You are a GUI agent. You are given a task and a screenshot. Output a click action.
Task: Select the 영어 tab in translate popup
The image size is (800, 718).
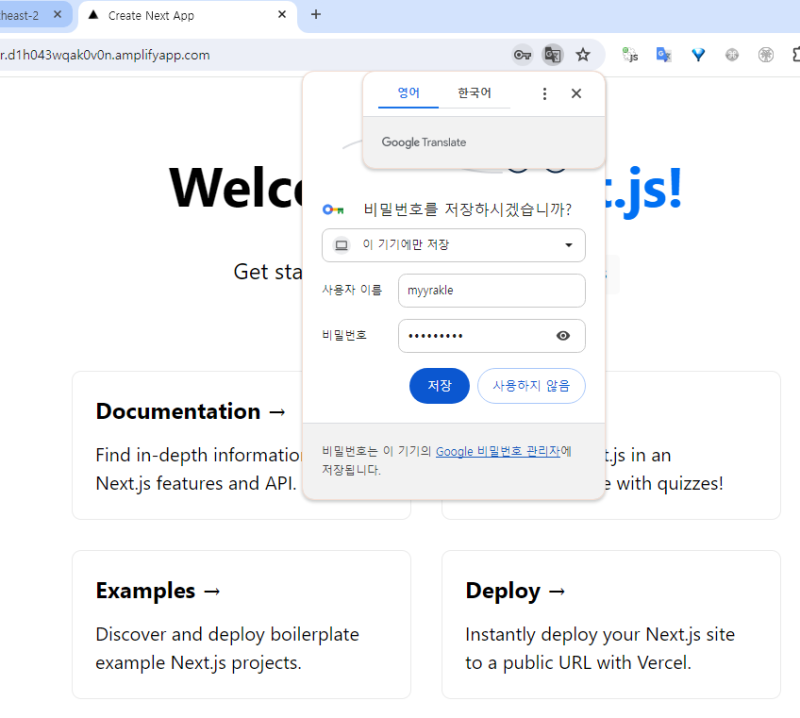[408, 93]
